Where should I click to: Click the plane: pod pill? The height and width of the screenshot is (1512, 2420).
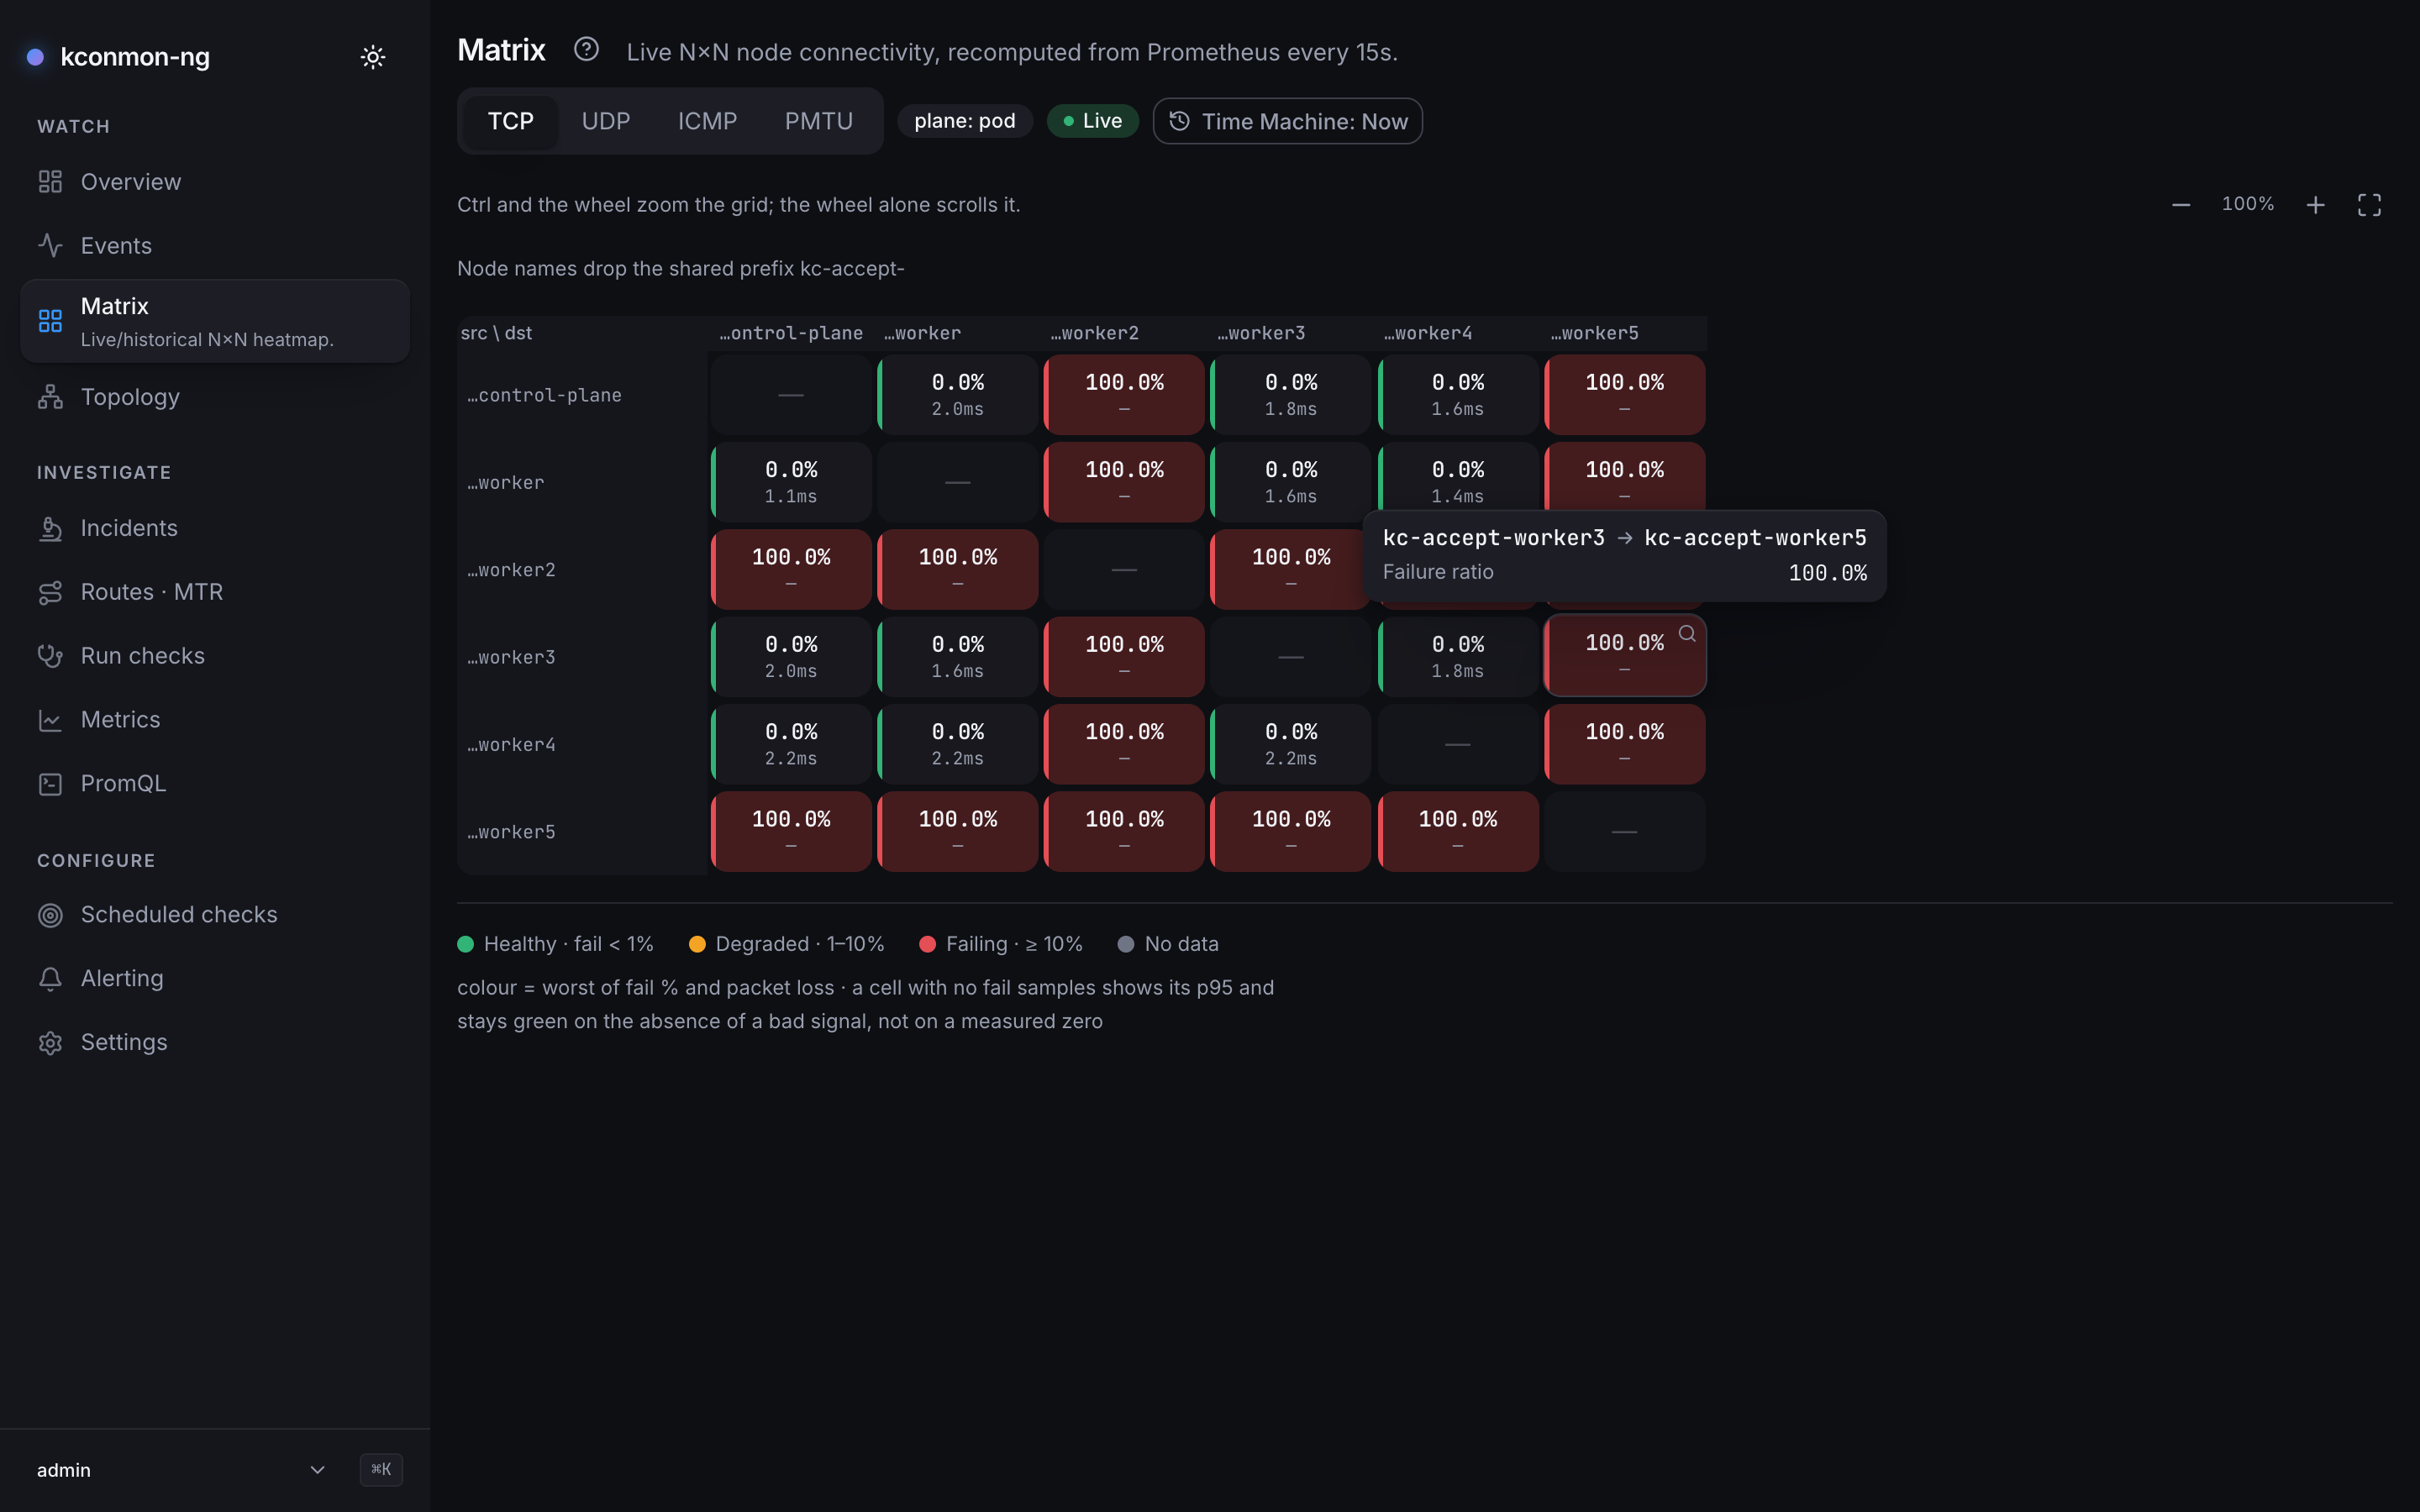click(x=964, y=121)
